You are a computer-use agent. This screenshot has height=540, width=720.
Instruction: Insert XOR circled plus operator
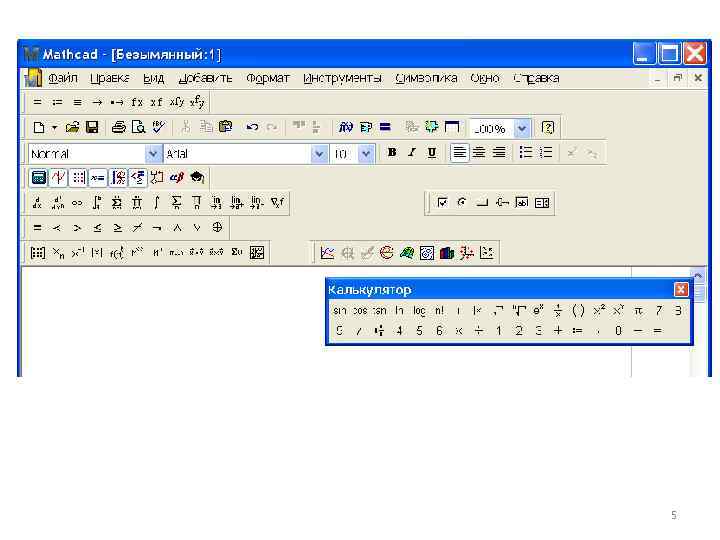(x=217, y=227)
